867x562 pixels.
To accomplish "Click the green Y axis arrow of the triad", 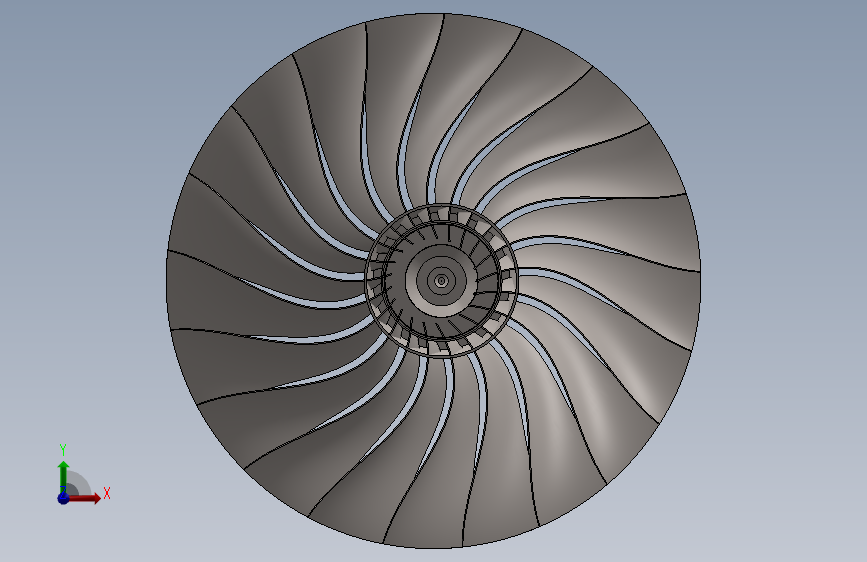I will pos(63,477).
